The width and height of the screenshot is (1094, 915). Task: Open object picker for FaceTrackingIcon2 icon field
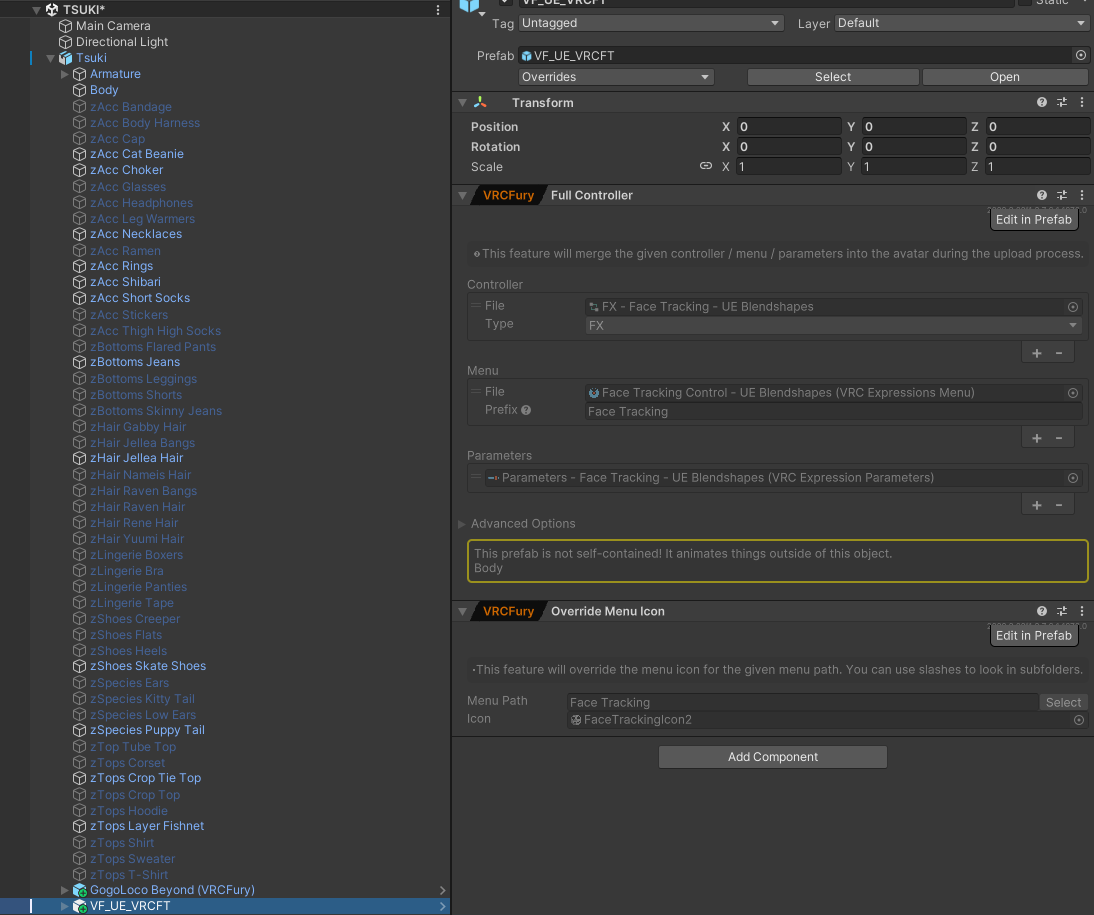click(x=1079, y=720)
